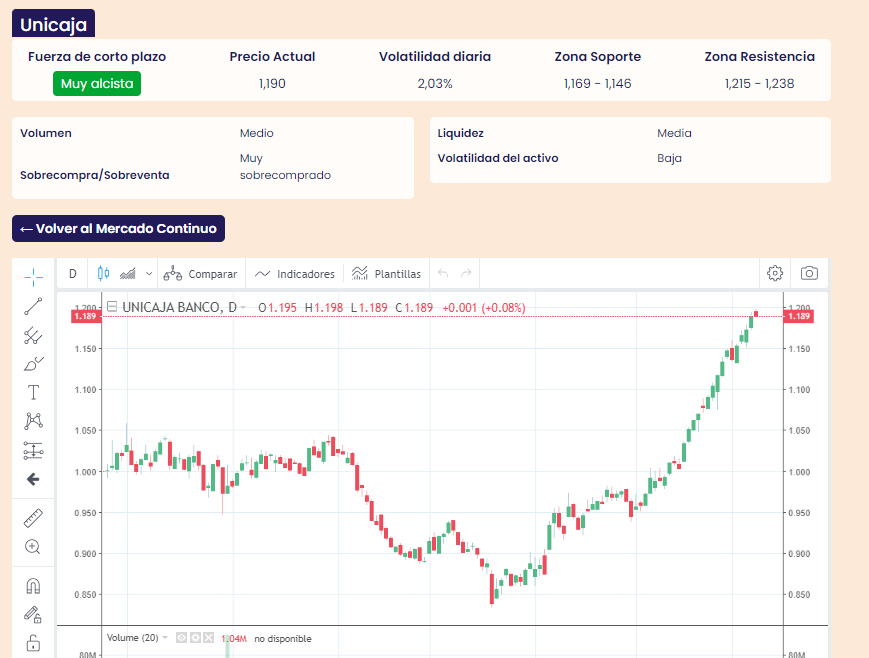Open the UNICAJA BANCO, D dropdown arrow
This screenshot has width=869, height=658.
(x=243, y=308)
